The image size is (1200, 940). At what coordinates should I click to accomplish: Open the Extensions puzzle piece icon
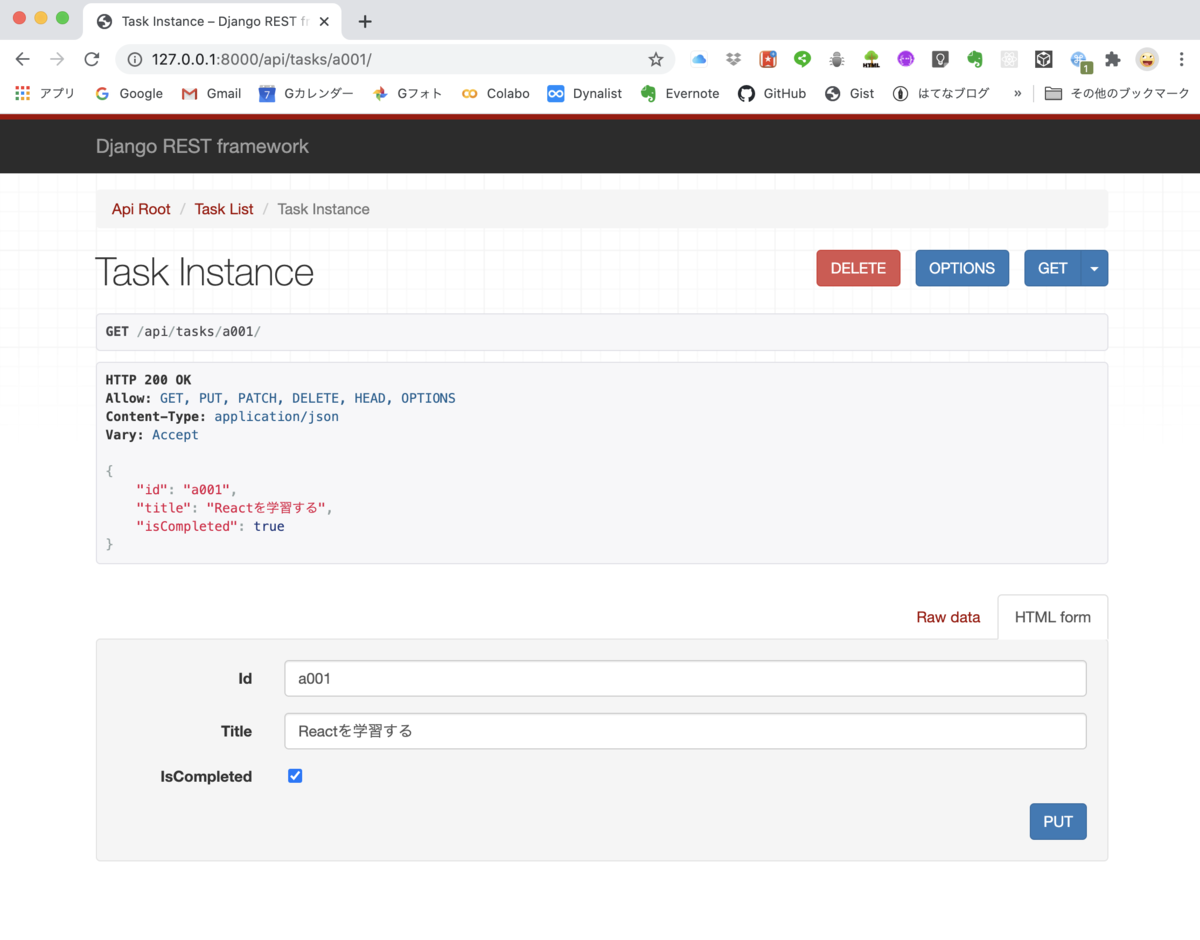(x=1112, y=60)
